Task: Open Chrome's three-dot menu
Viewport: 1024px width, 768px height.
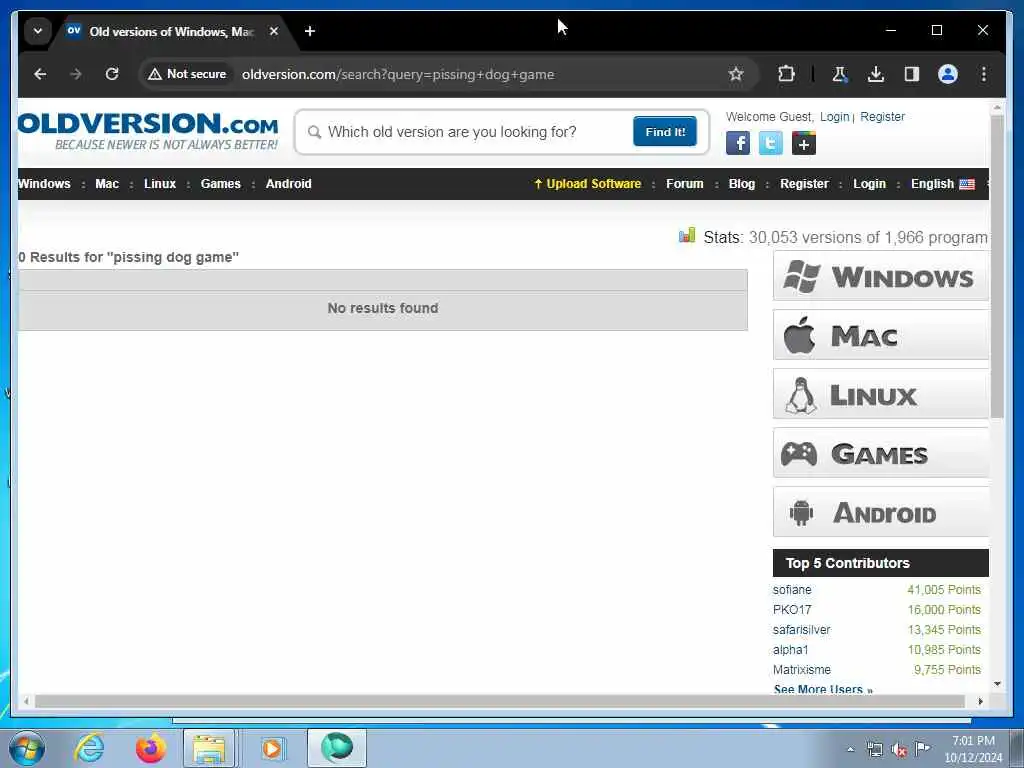Action: pyautogui.click(x=984, y=74)
